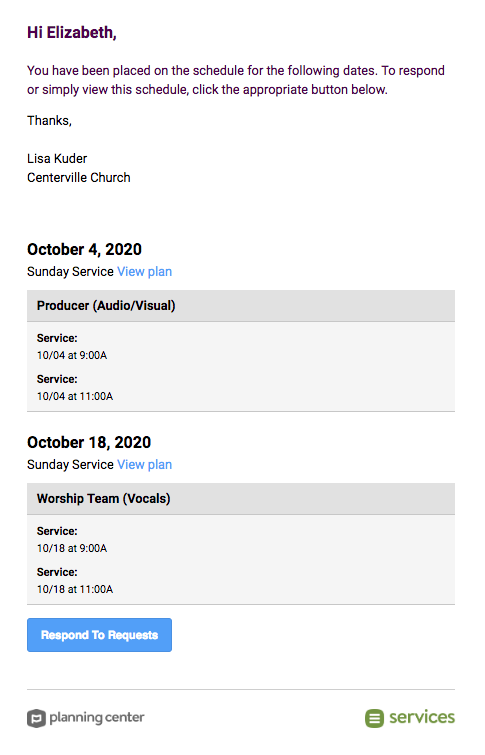Click the green Services logo icon
Viewport: 485px width, 755px height.
tap(374, 718)
